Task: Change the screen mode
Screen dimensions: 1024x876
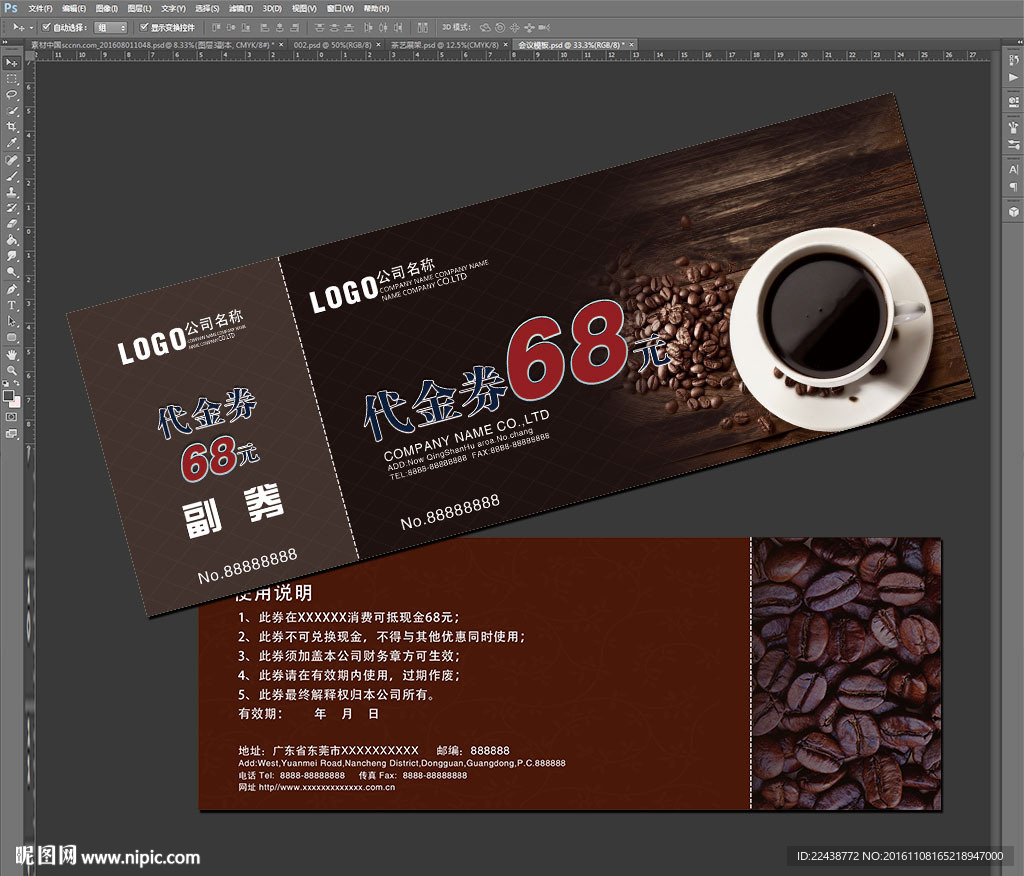Action: click(x=11, y=433)
